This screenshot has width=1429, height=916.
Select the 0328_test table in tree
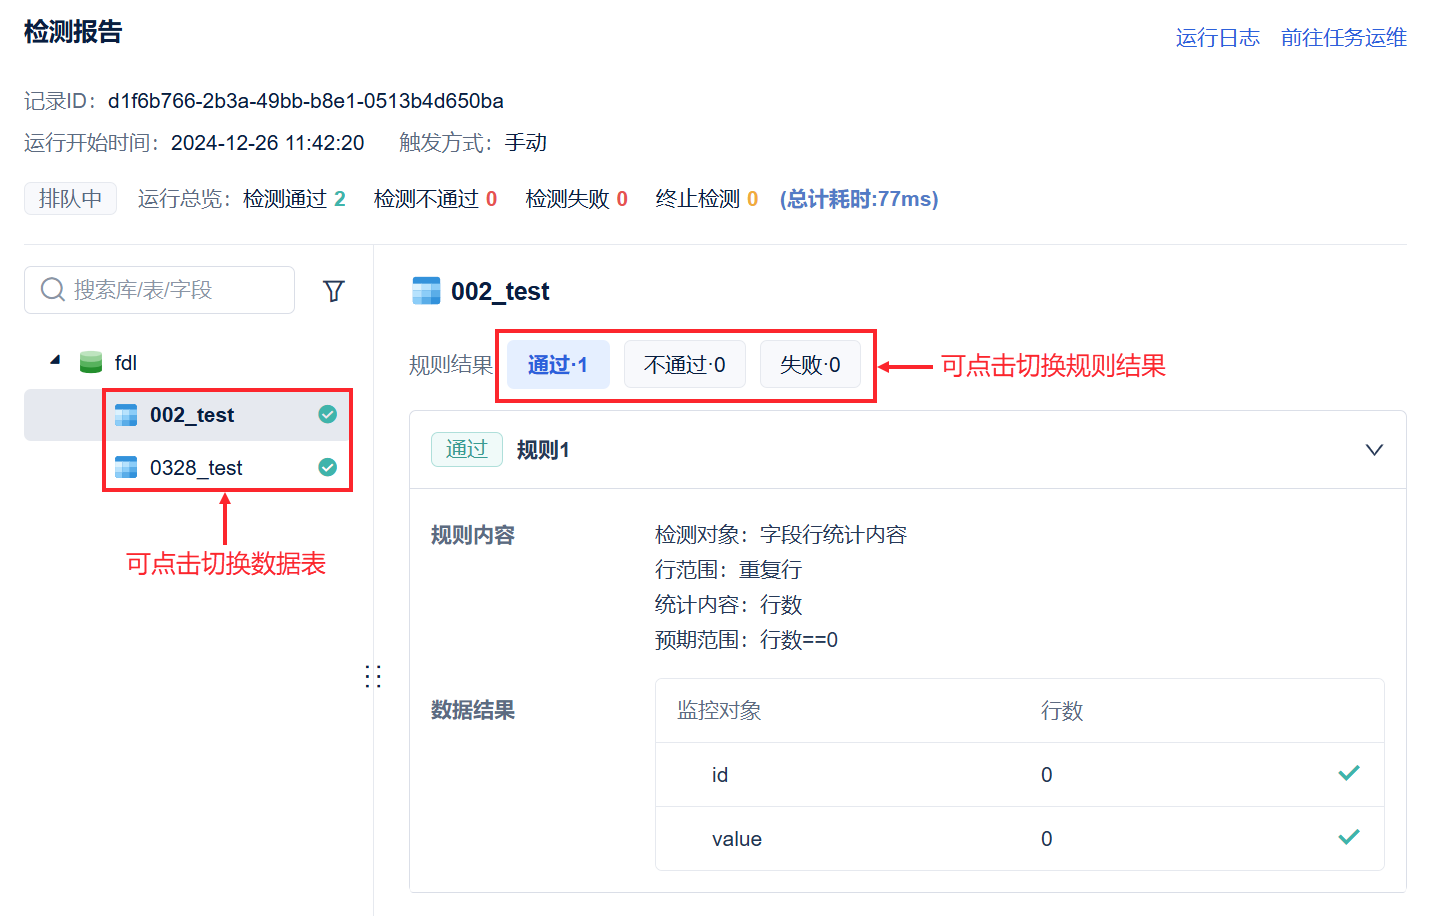tap(186, 467)
